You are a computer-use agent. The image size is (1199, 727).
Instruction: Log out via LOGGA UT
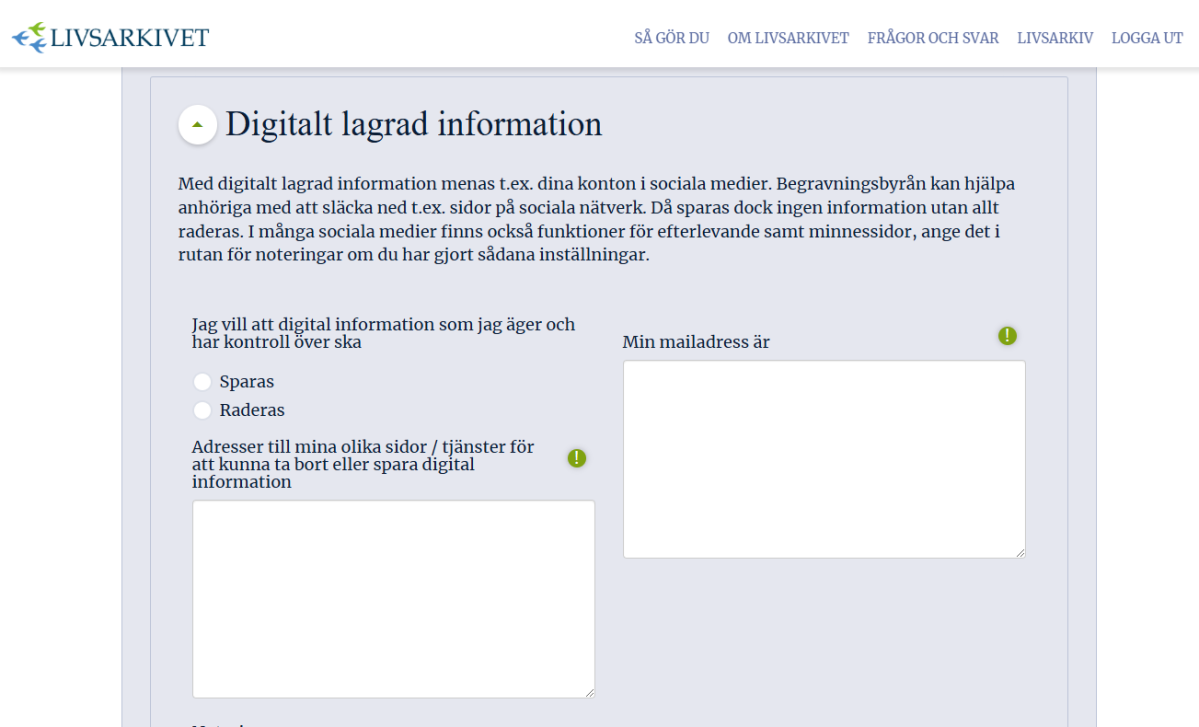(1147, 38)
